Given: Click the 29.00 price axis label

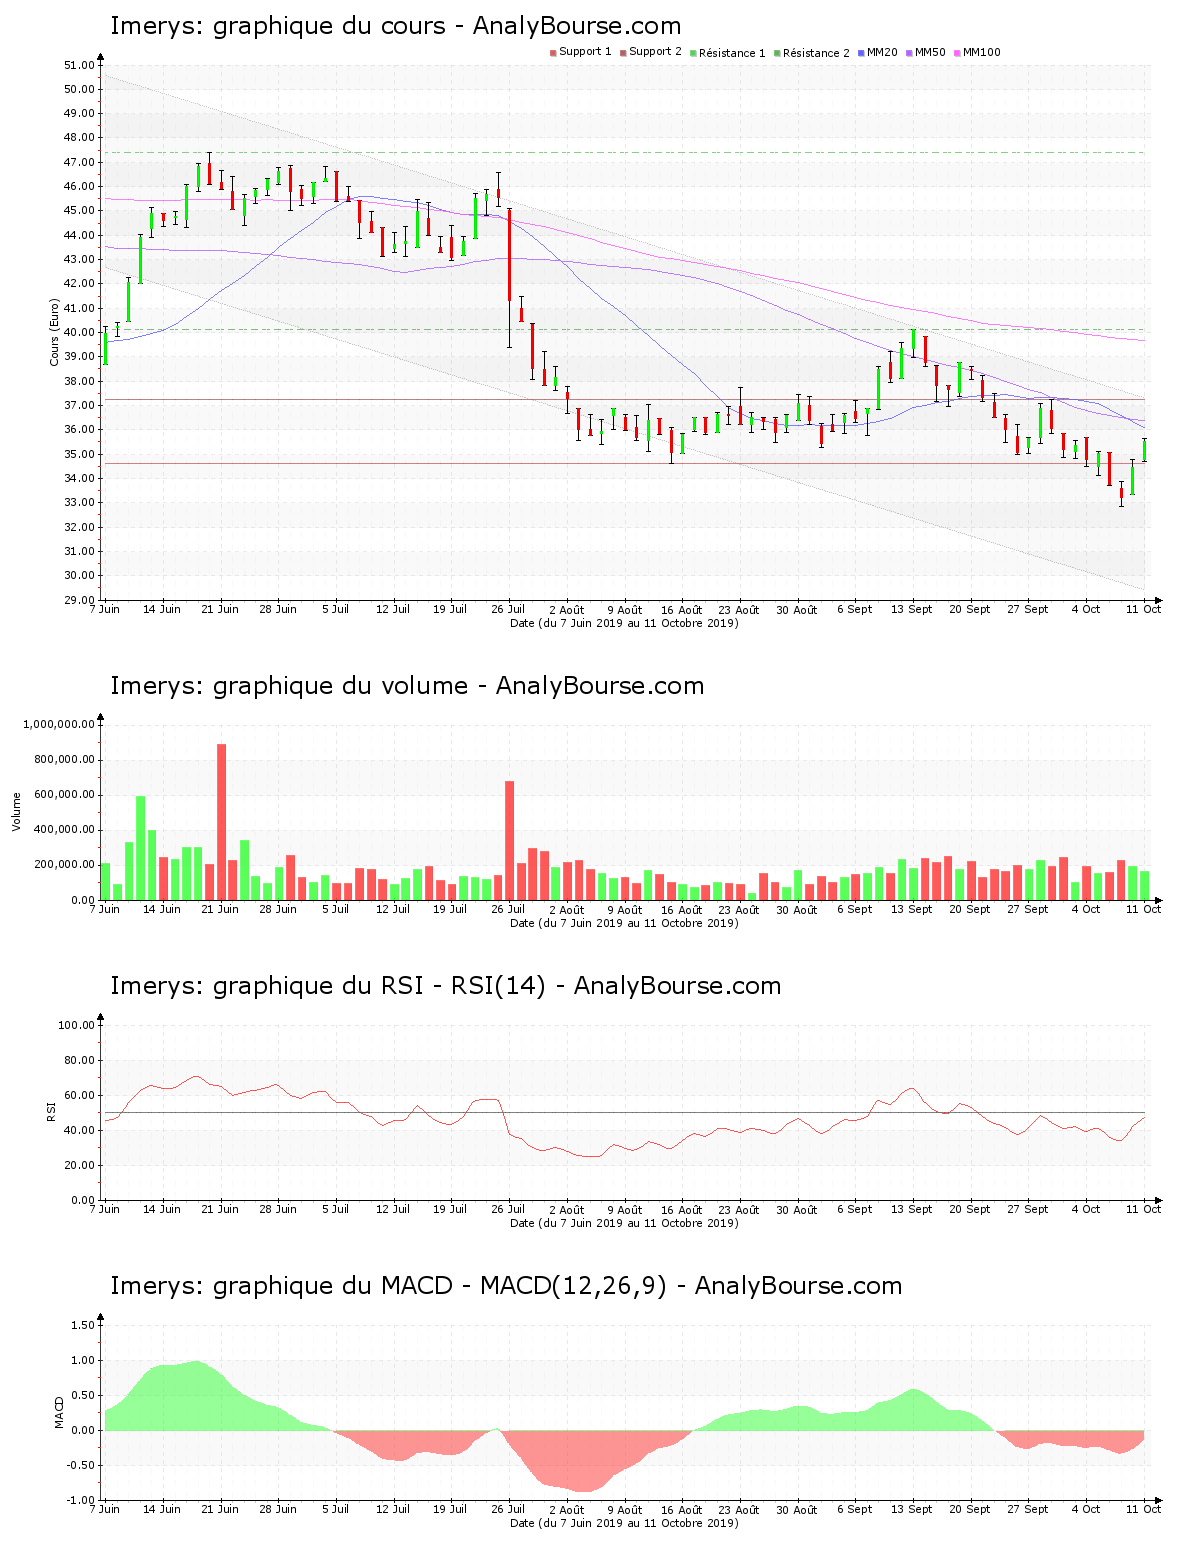Looking at the screenshot, I should [x=79, y=600].
